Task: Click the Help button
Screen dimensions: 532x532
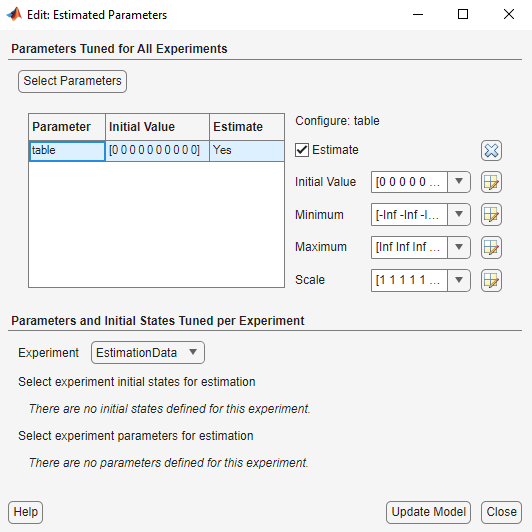Action: 25,512
